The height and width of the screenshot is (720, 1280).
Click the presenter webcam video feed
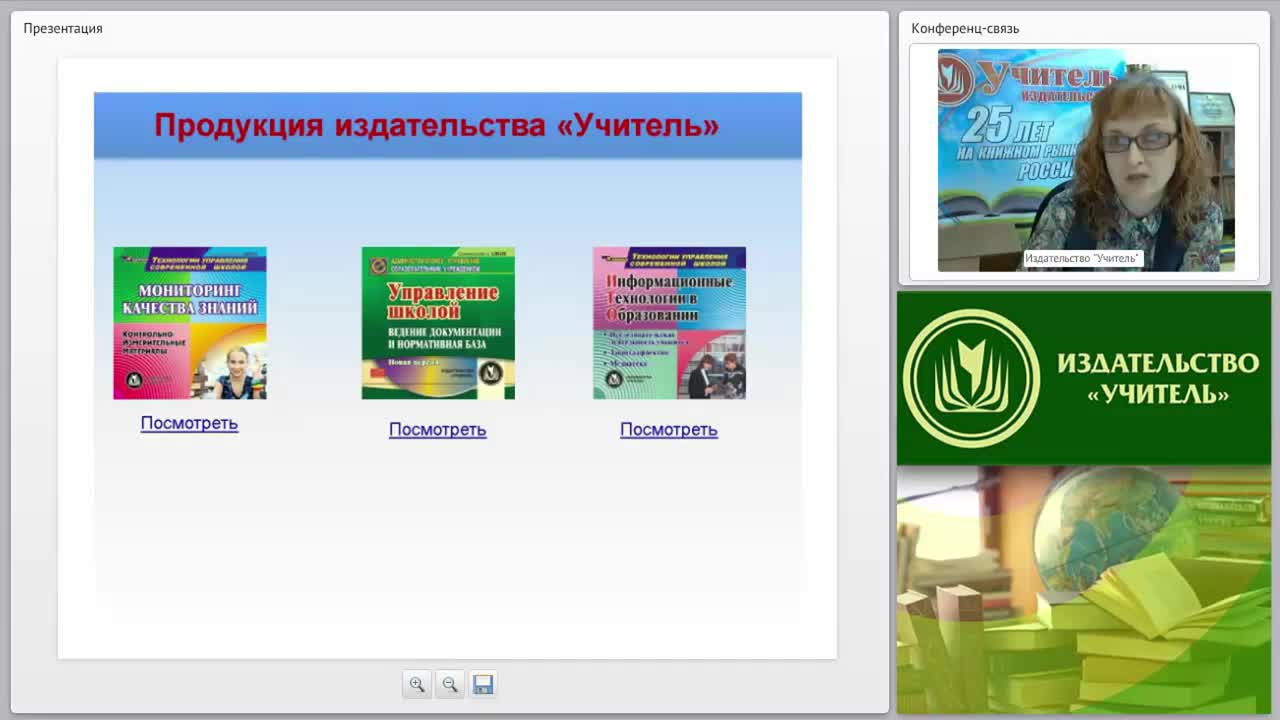pyautogui.click(x=1086, y=160)
